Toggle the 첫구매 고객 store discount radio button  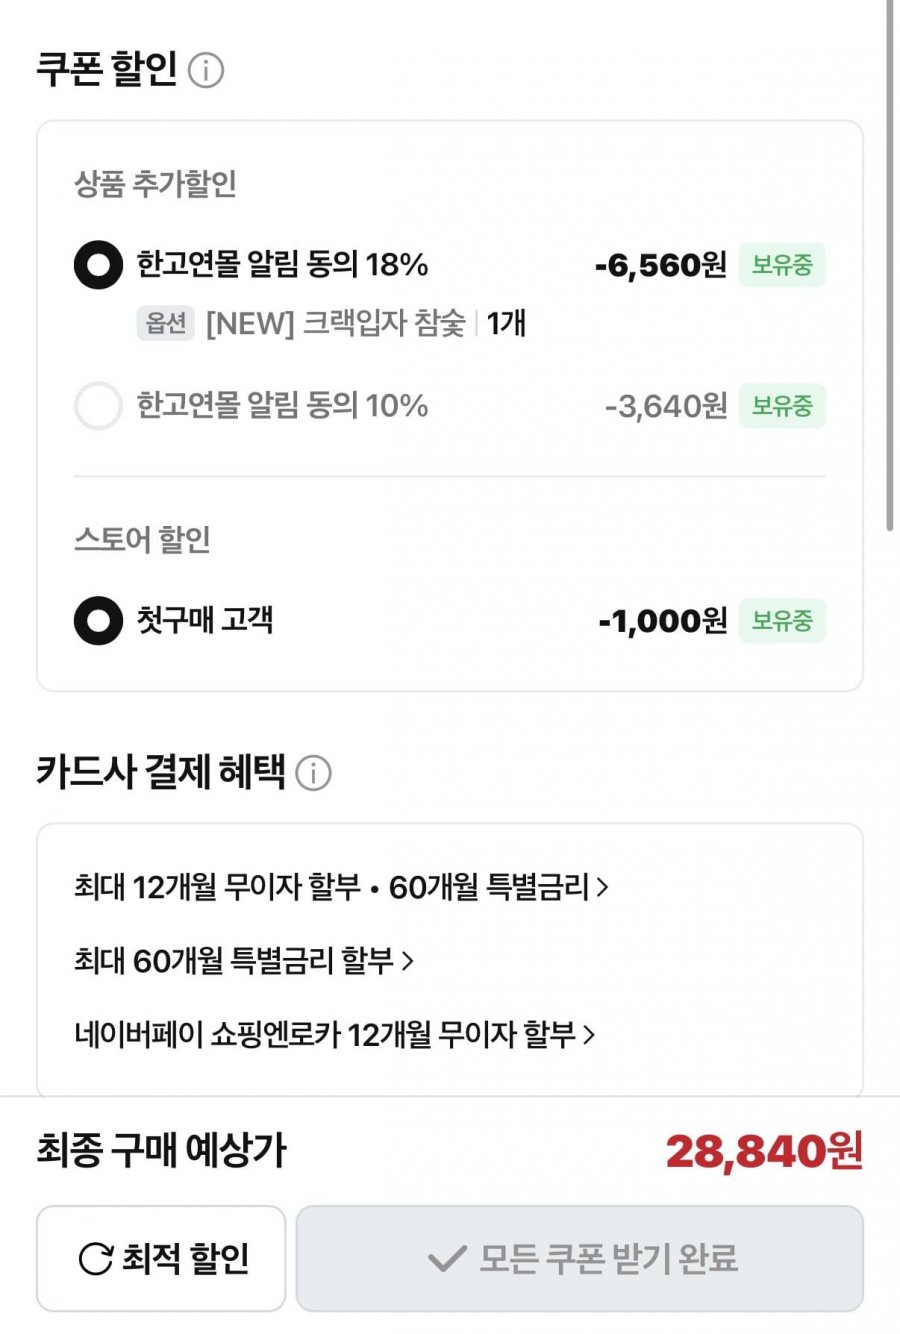click(98, 621)
